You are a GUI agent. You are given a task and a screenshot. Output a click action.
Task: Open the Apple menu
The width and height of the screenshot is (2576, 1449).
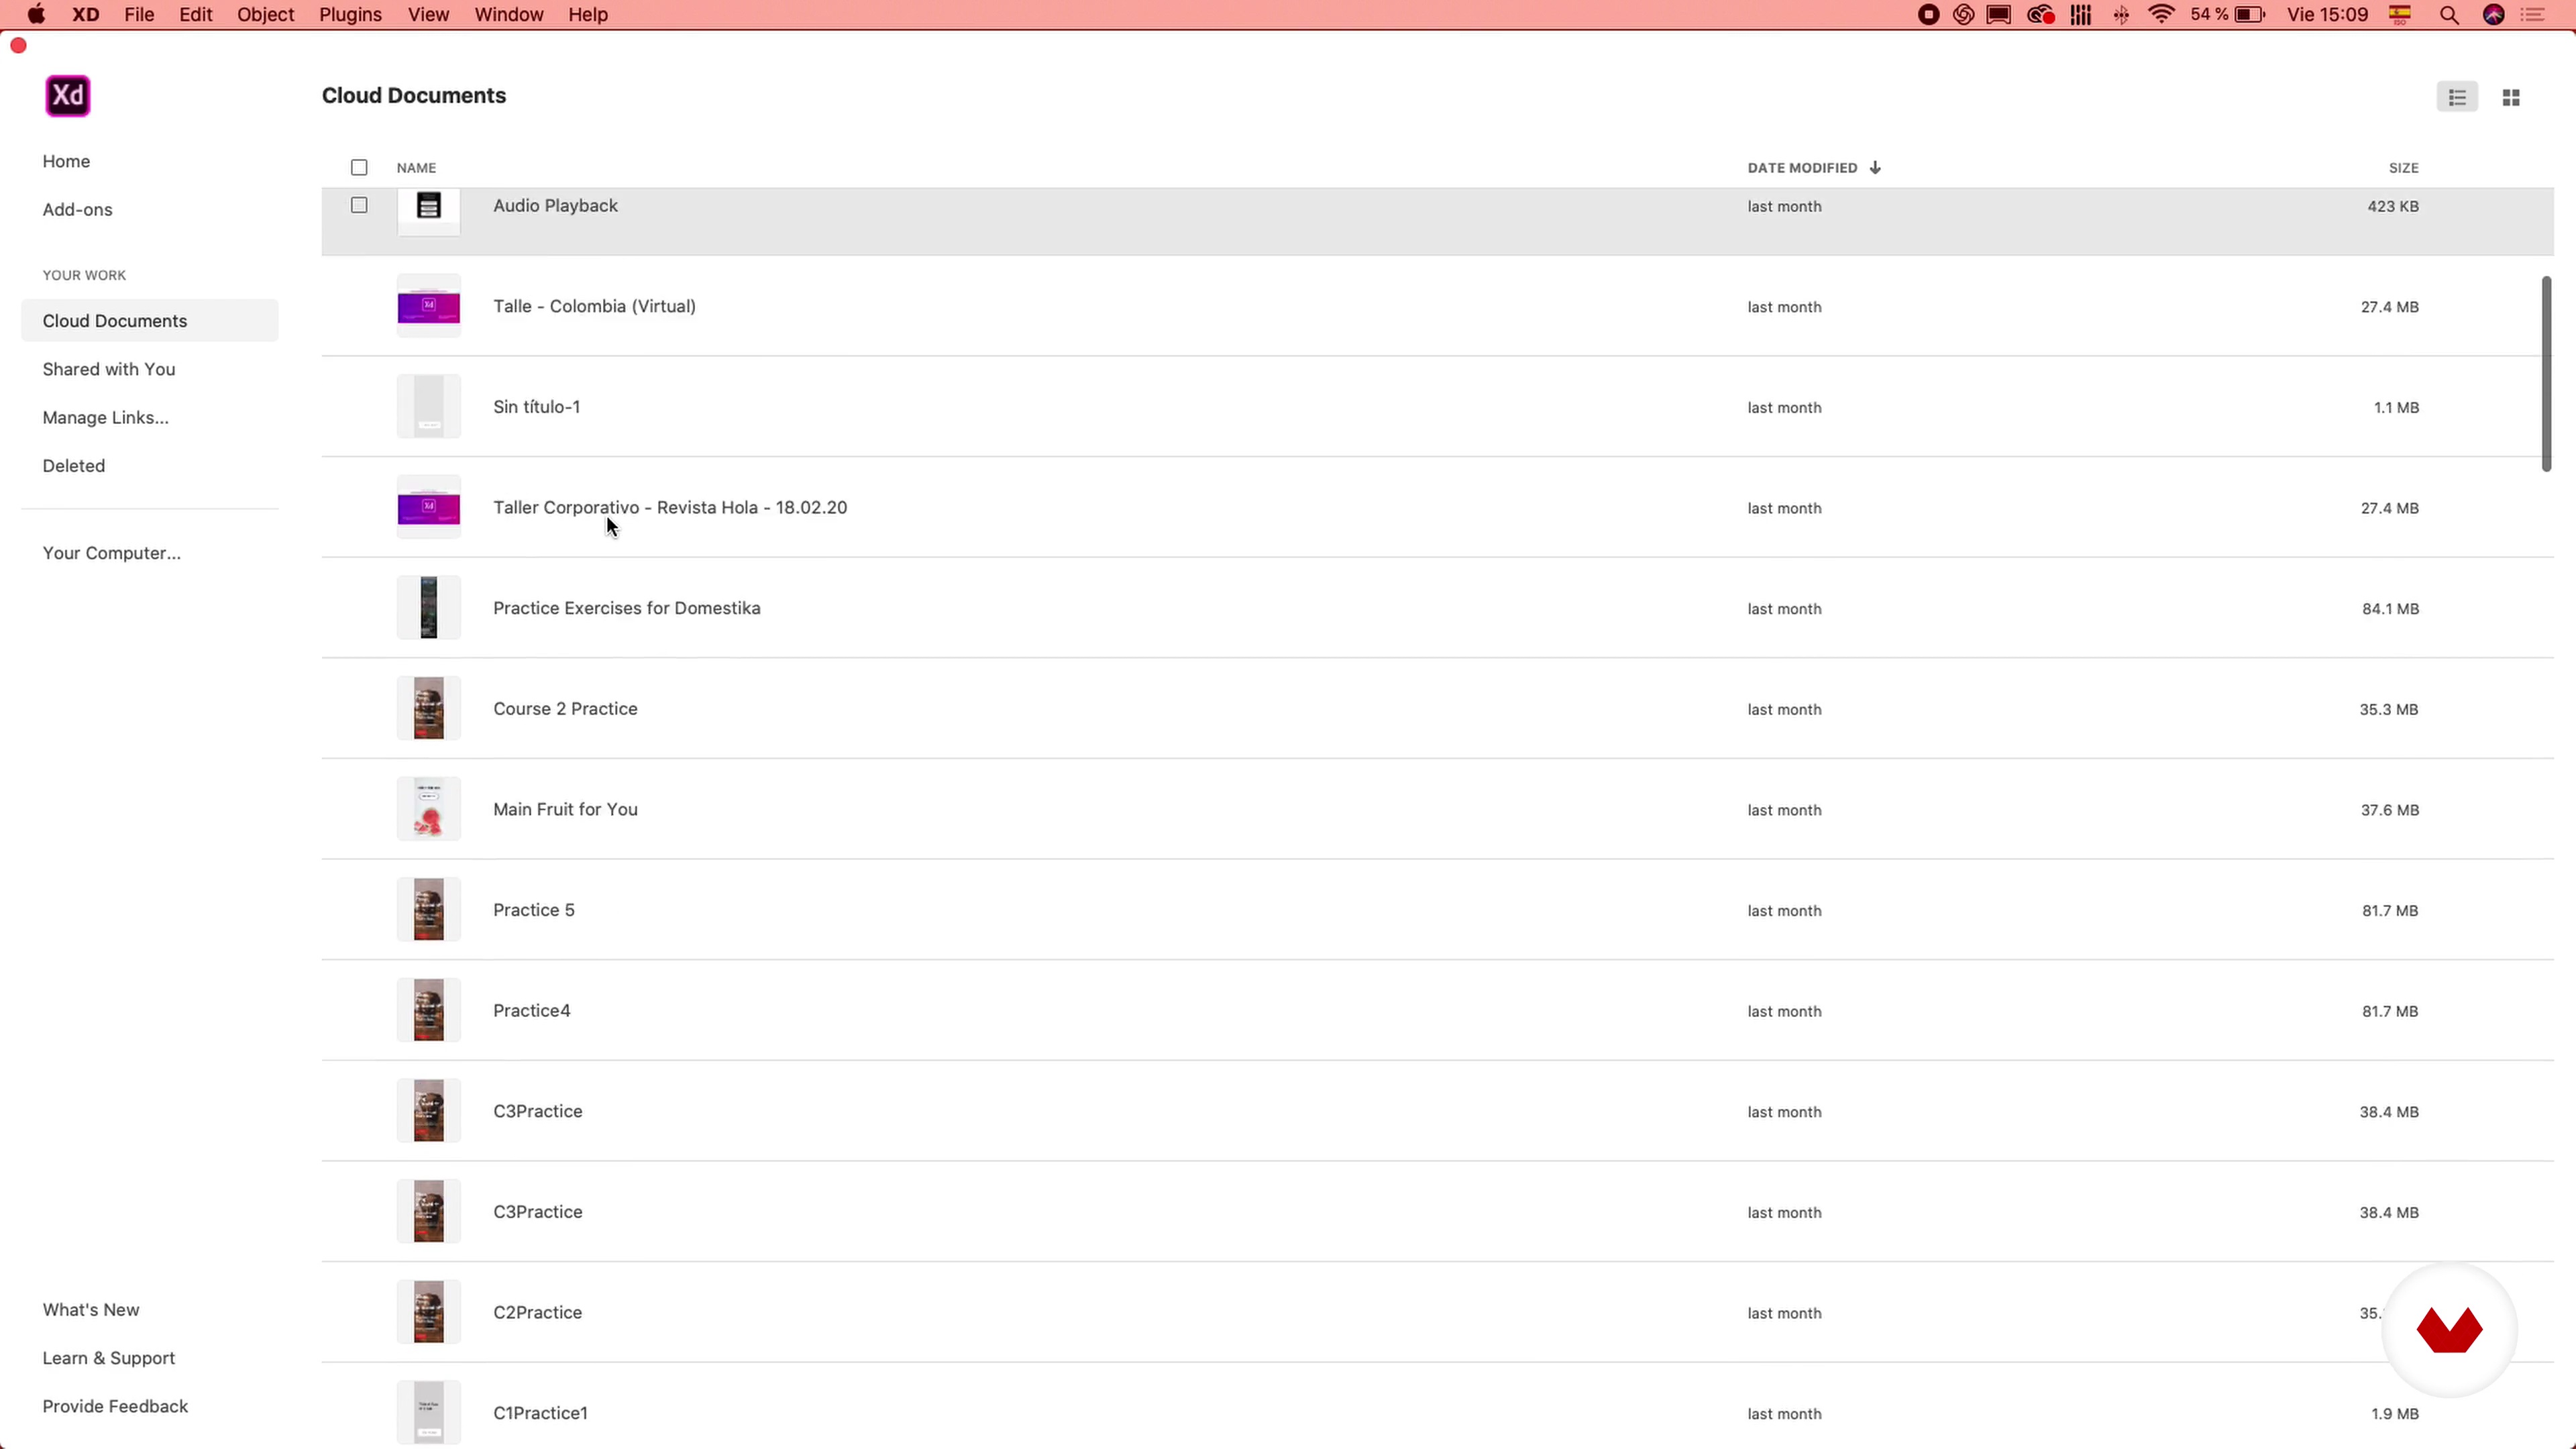pyautogui.click(x=36, y=14)
